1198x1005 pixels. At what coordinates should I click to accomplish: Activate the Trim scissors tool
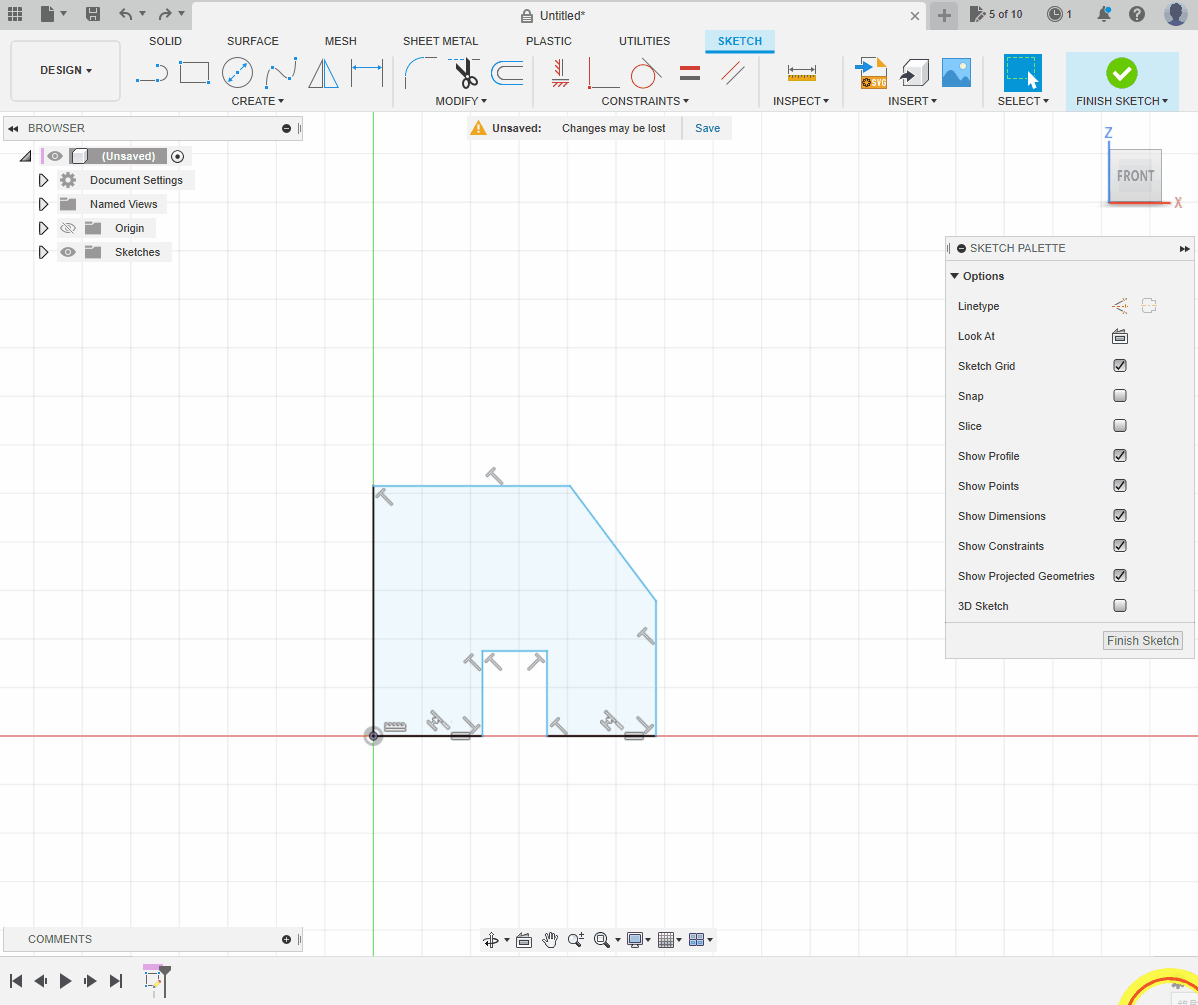[464, 73]
